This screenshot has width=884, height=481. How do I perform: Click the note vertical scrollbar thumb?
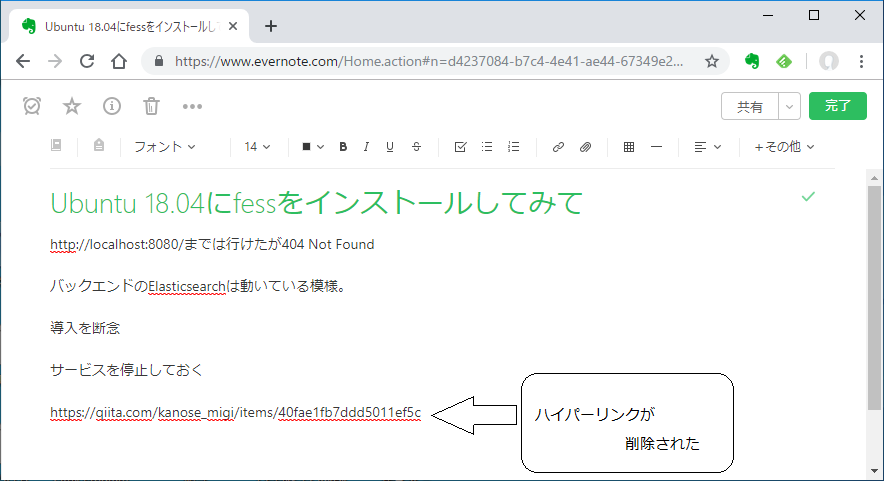pyautogui.click(x=874, y=298)
